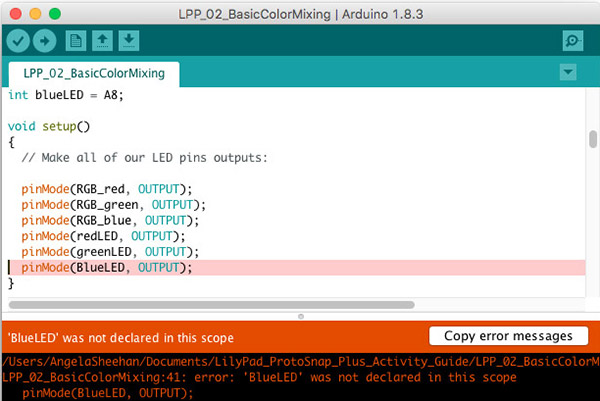Expand the tab options dropdown arrow
Image resolution: width=600 pixels, height=401 pixels.
[568, 73]
